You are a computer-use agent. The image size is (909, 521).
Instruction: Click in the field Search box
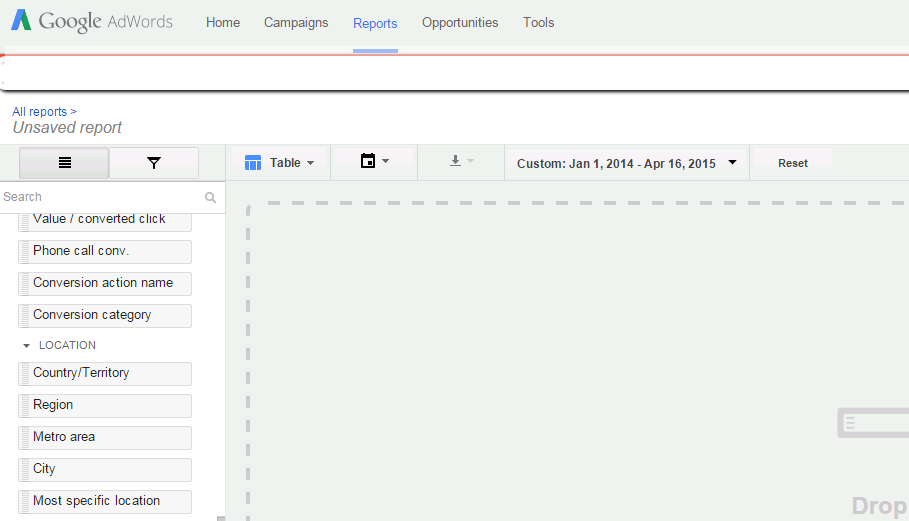pyautogui.click(x=100, y=198)
